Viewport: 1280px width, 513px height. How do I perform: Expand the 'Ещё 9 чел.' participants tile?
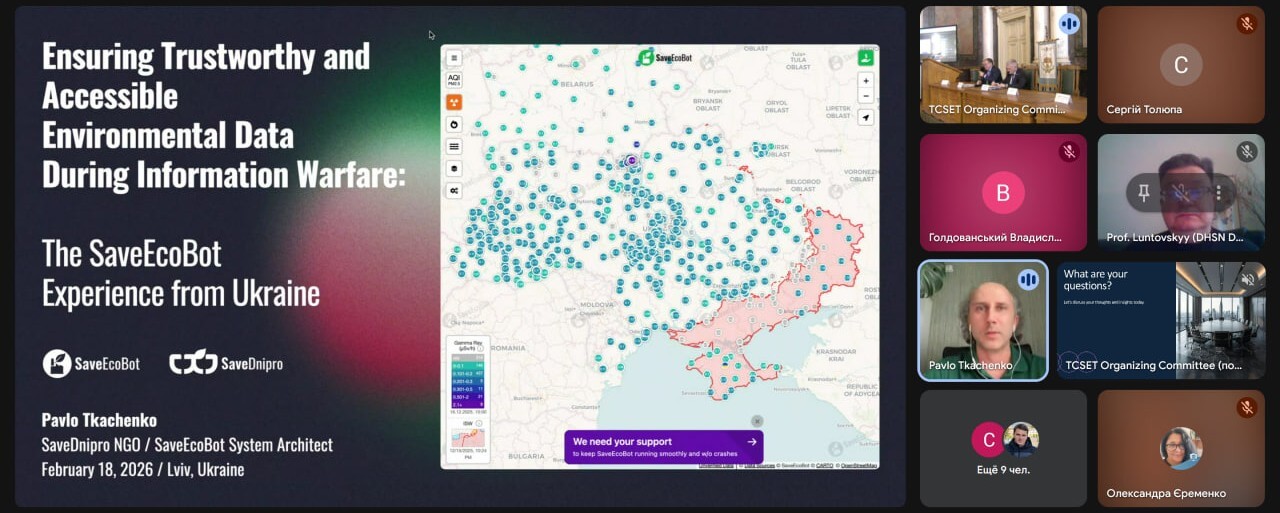tap(1003, 446)
